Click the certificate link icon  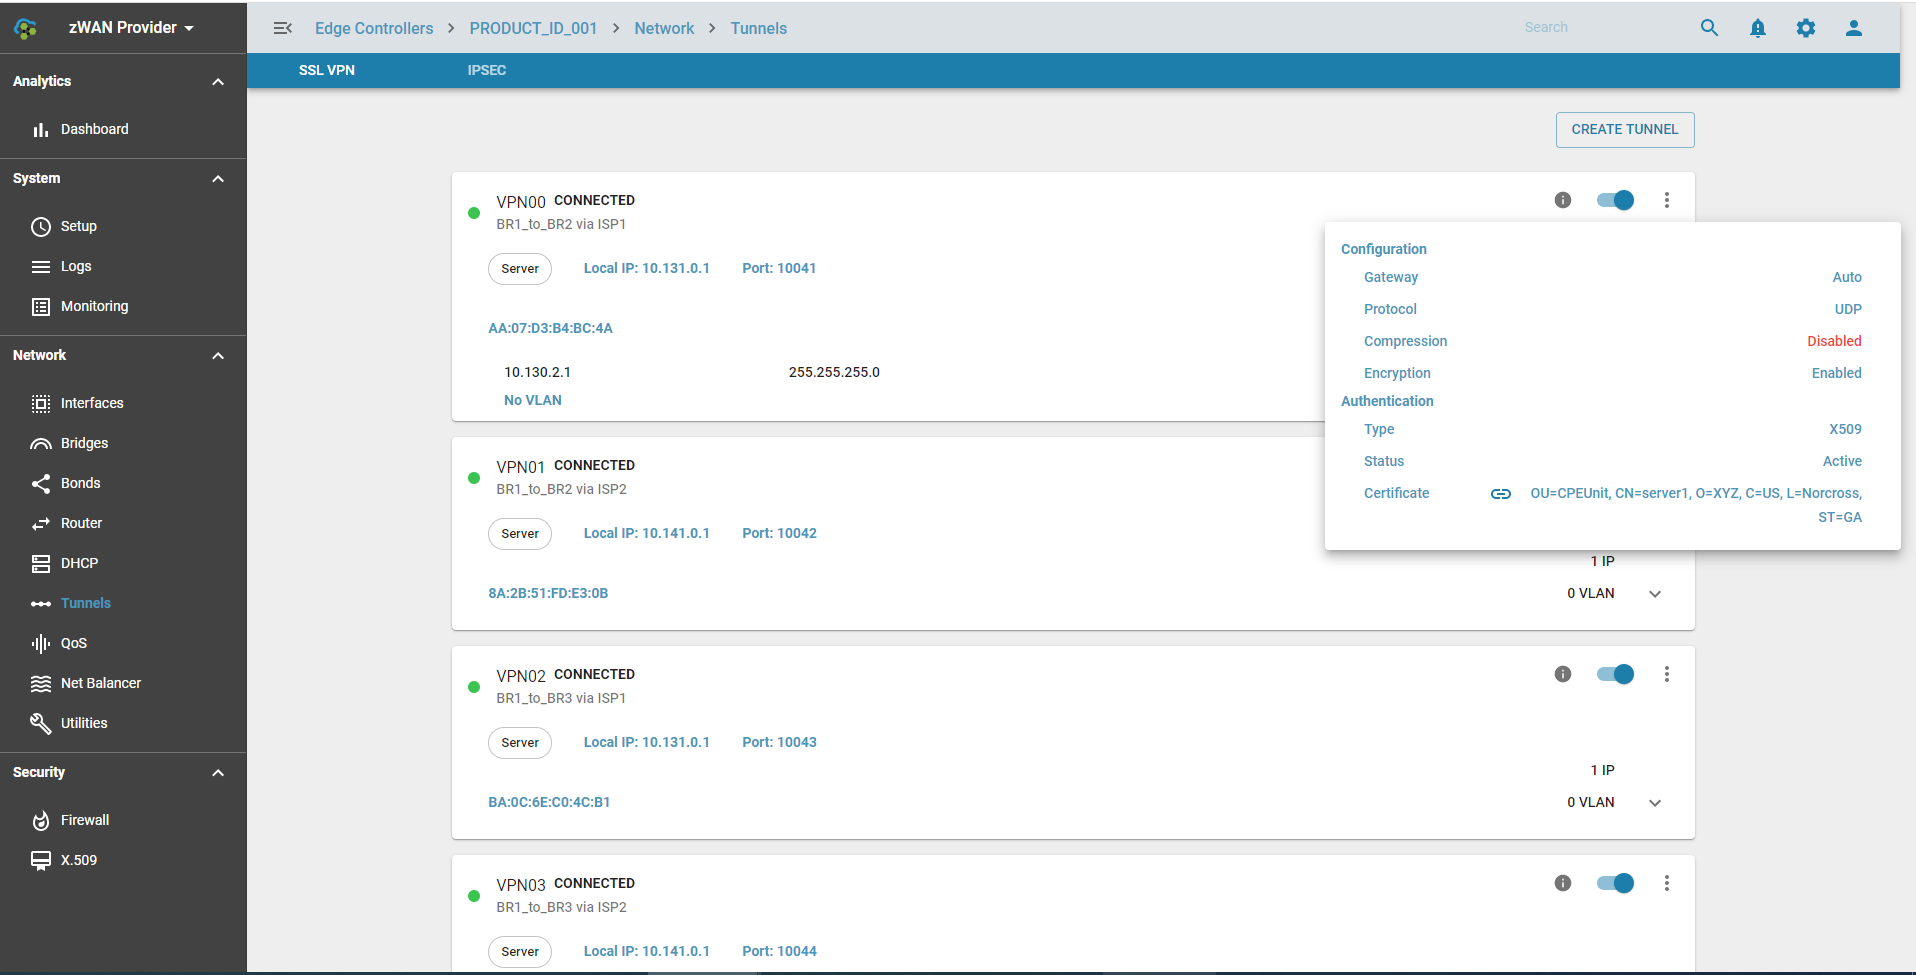pos(1500,494)
